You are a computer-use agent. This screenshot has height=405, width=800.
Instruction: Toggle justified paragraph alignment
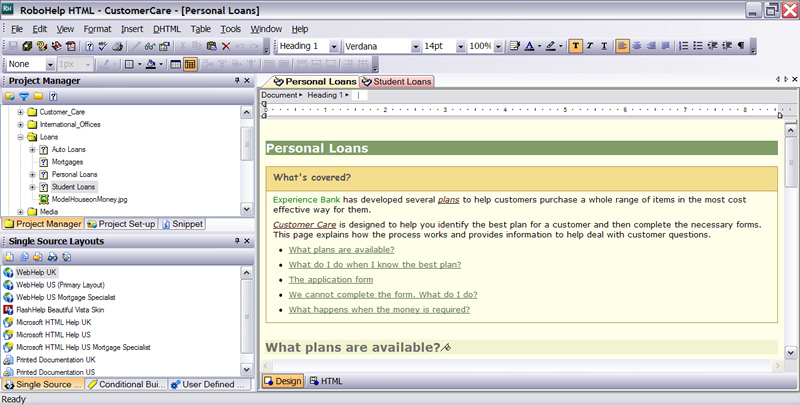pos(665,46)
